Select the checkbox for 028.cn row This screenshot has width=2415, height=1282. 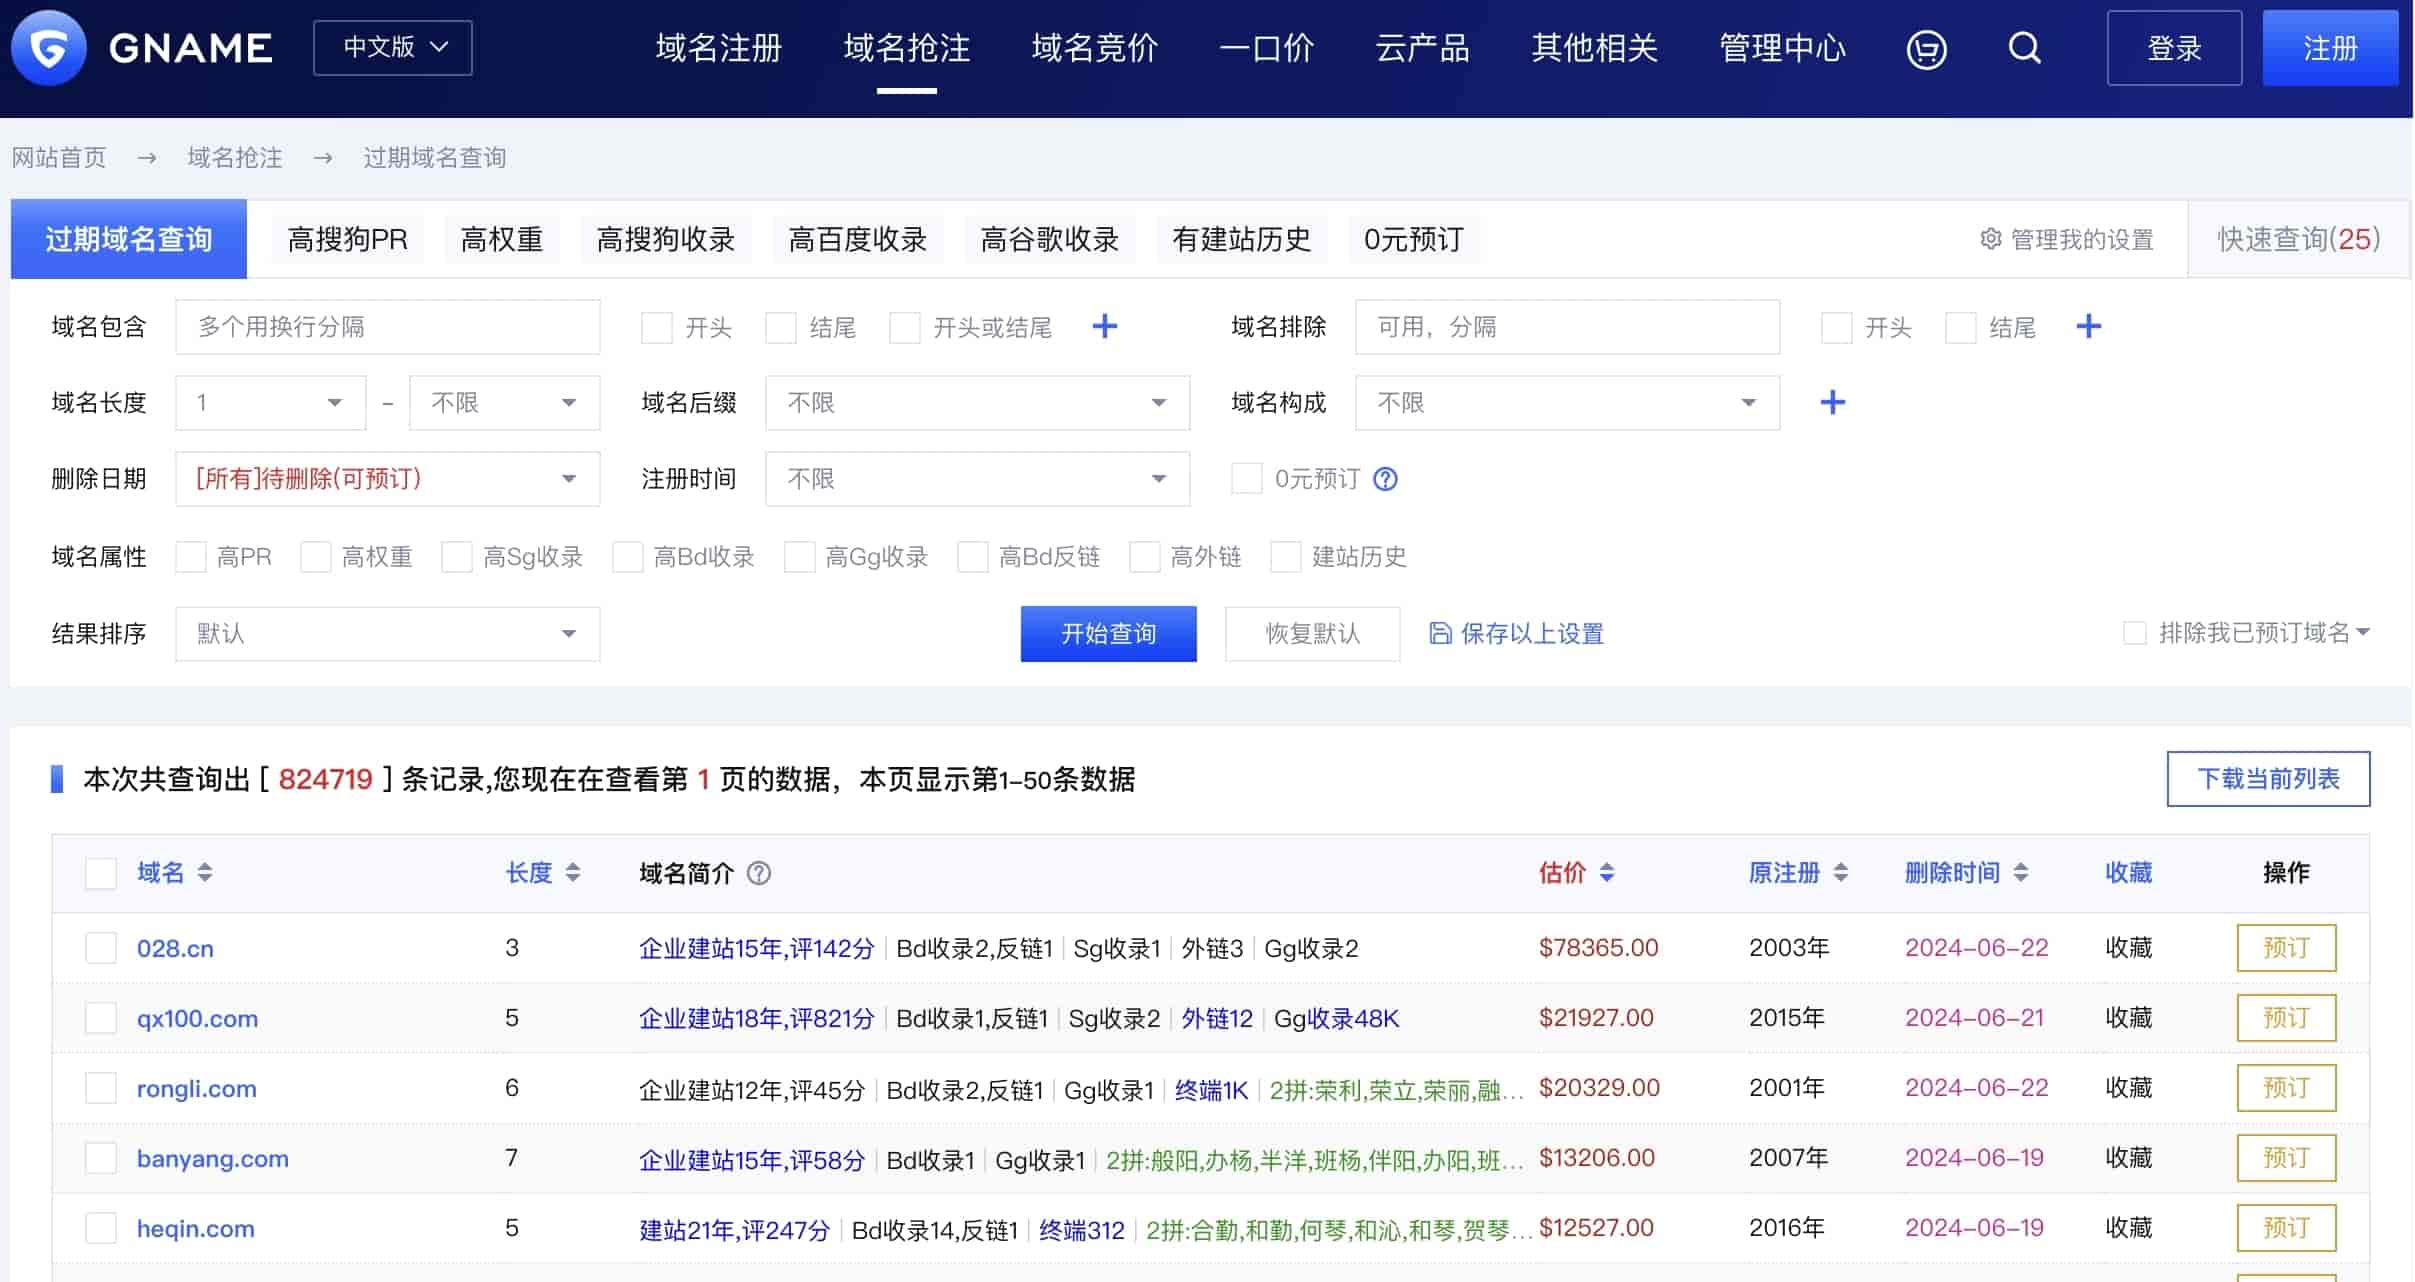tap(101, 948)
